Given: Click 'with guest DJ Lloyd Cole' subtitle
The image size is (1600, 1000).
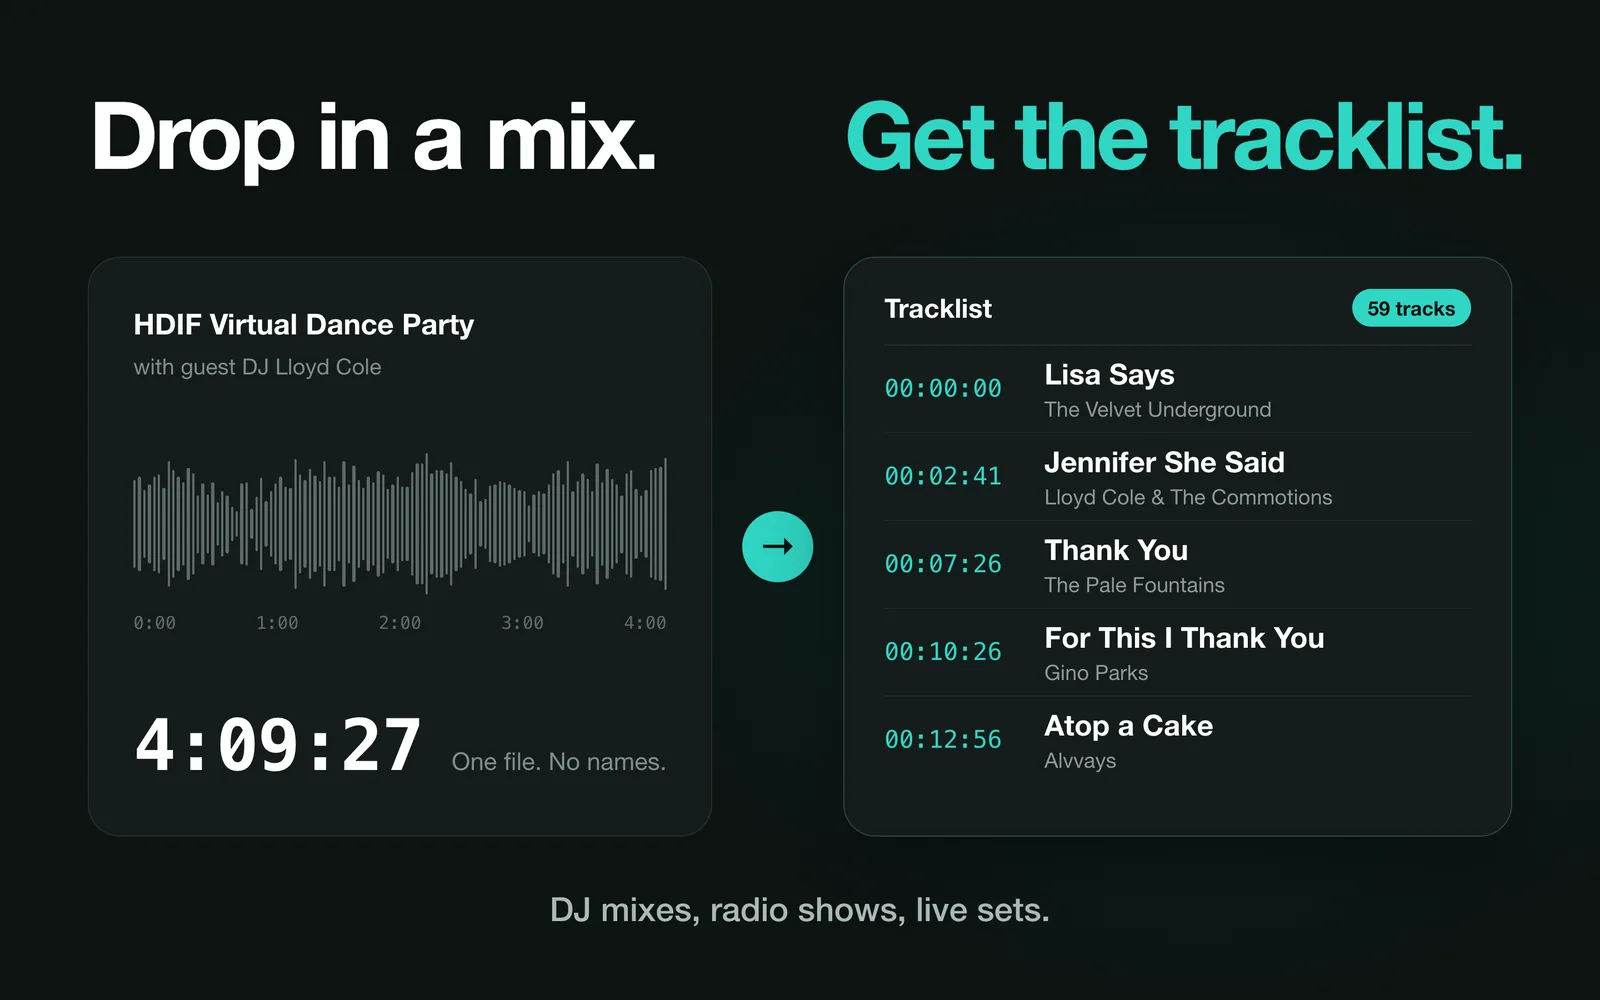Looking at the screenshot, I should click(257, 367).
